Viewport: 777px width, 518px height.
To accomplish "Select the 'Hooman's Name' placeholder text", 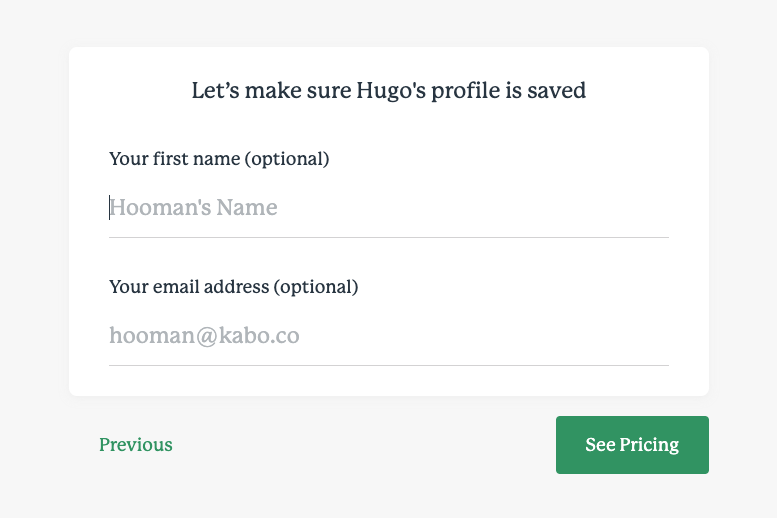I will click(193, 208).
